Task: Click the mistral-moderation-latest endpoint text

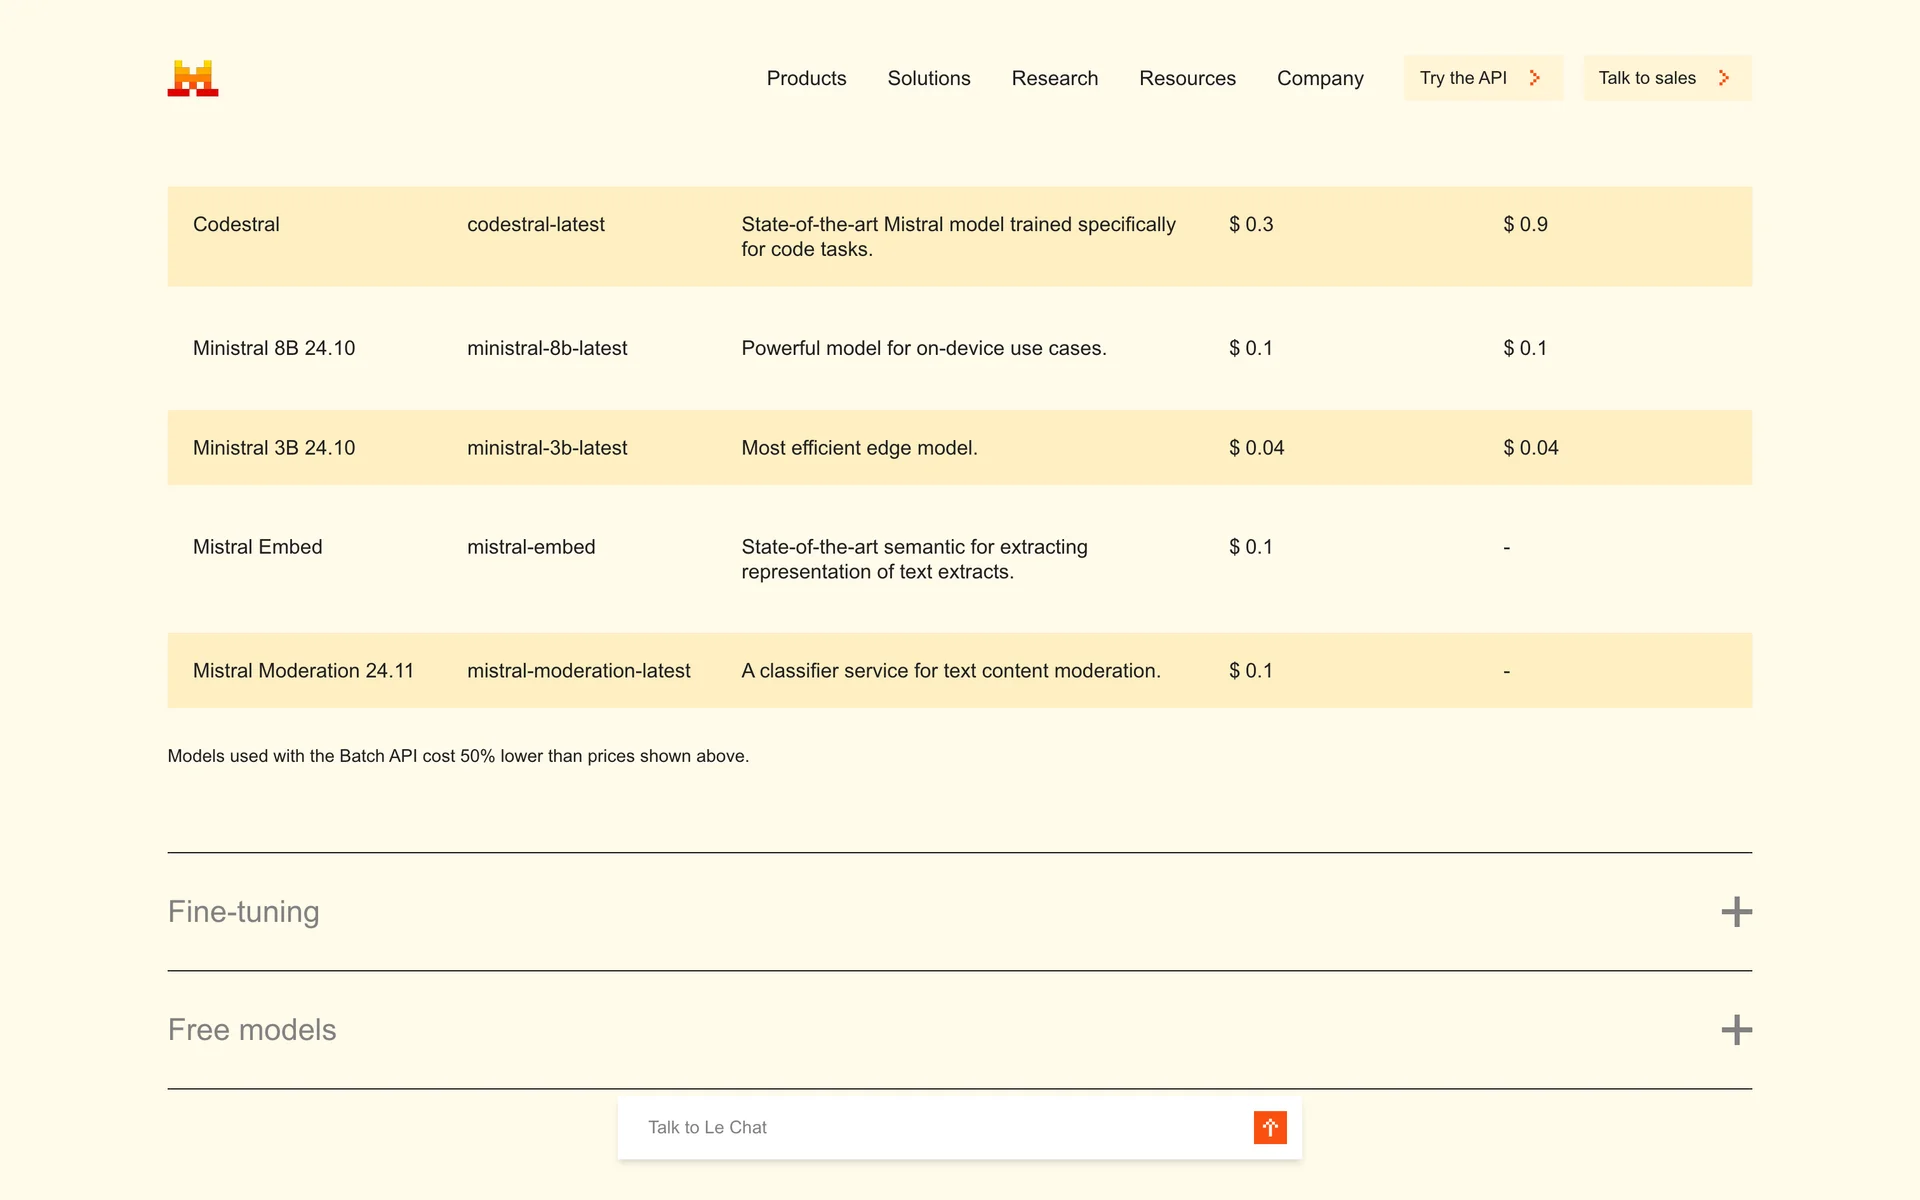Action: (x=578, y=671)
